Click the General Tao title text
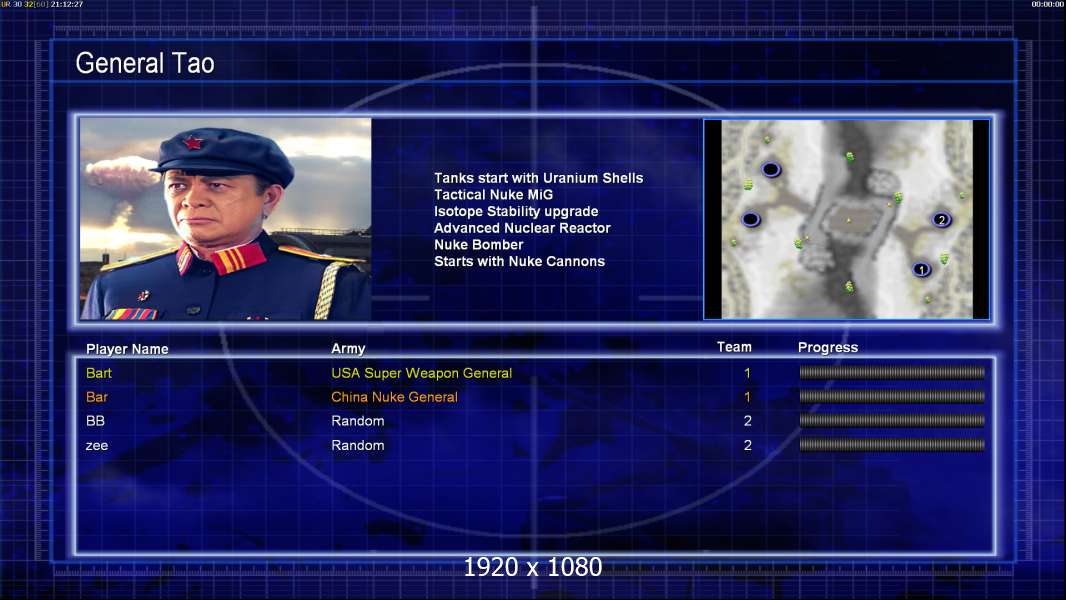Viewport: 1066px width, 600px height. [x=145, y=63]
